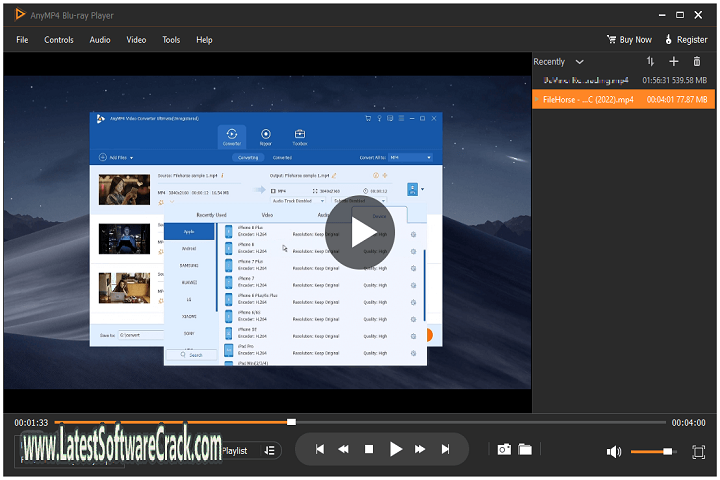Take a snapshot with camera icon
The width and height of the screenshot is (720, 480).
[504, 450]
